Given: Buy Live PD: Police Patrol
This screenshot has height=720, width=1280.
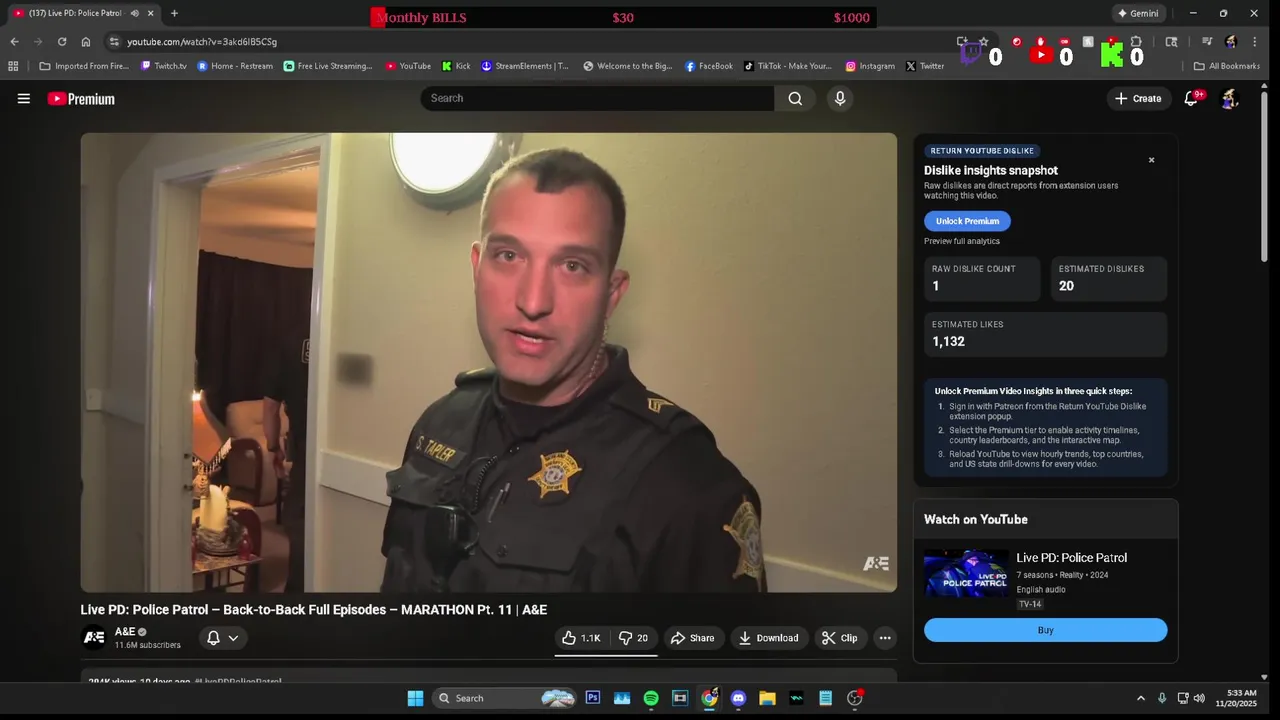Looking at the screenshot, I should (x=1045, y=630).
